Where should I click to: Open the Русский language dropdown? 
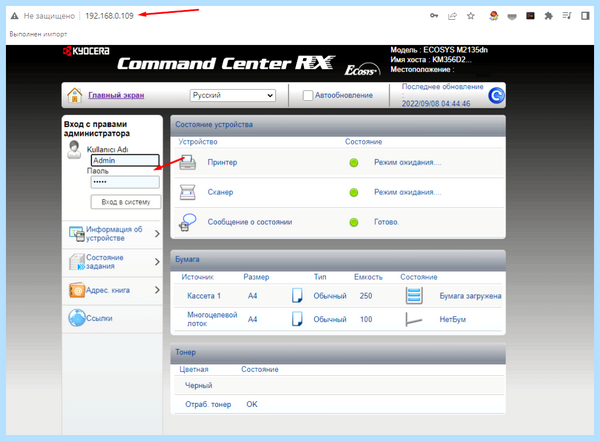coord(233,95)
